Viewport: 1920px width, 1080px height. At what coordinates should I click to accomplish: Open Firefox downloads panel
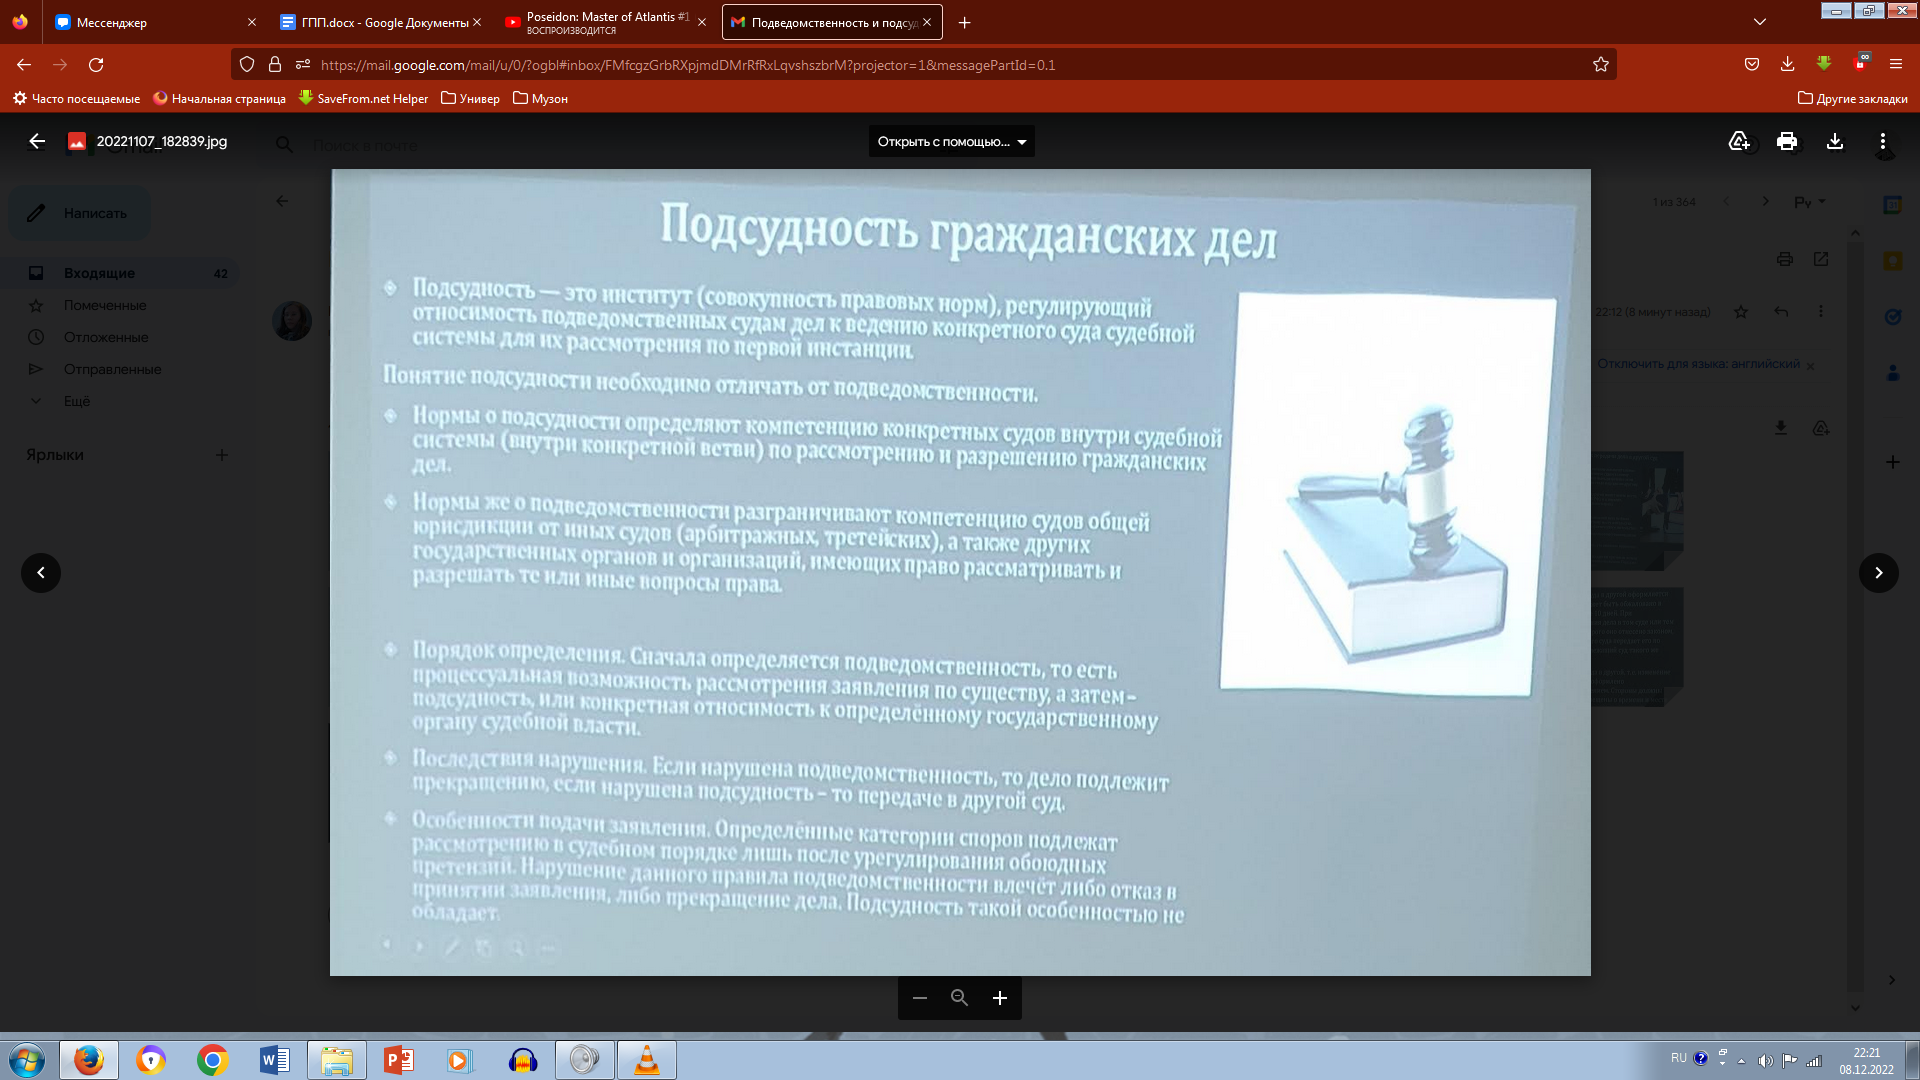click(x=1787, y=64)
